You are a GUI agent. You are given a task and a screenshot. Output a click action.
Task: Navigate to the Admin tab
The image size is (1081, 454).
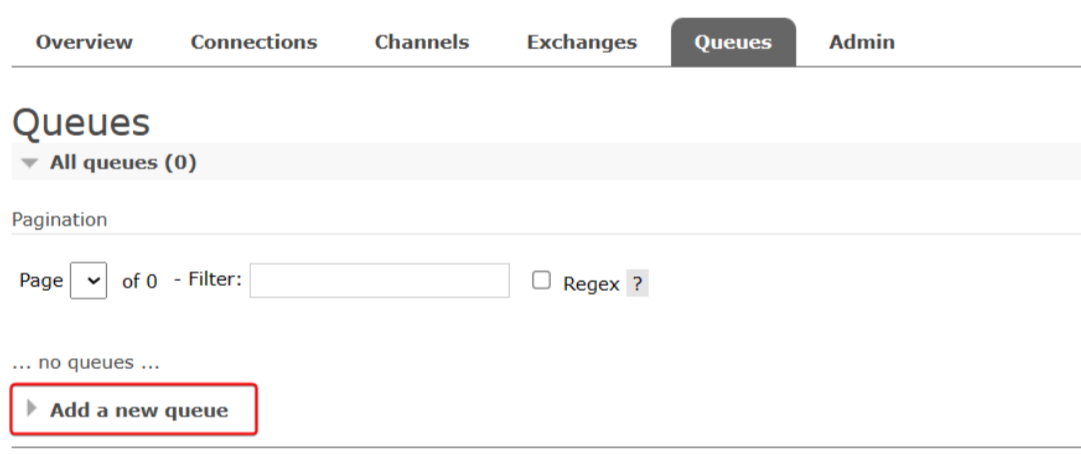coord(861,42)
